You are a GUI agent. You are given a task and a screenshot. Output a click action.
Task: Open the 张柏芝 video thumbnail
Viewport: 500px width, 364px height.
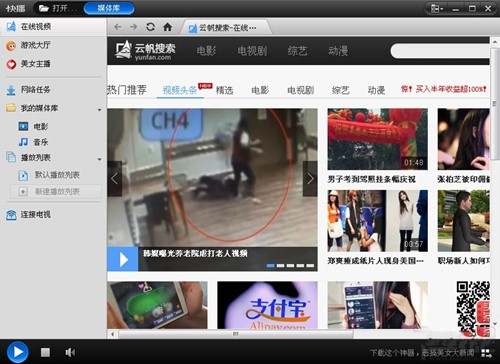(464, 139)
